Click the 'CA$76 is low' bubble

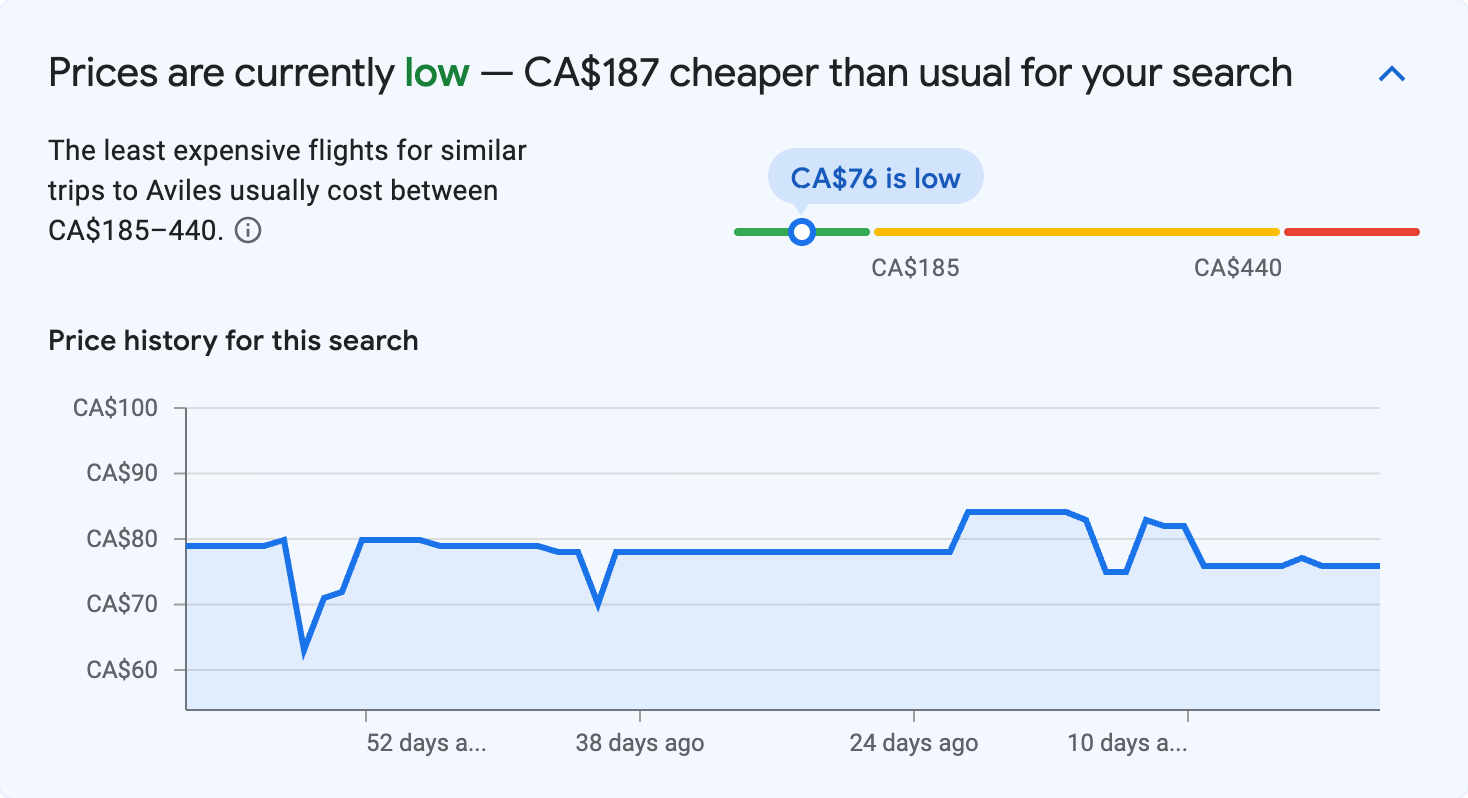[x=875, y=178]
